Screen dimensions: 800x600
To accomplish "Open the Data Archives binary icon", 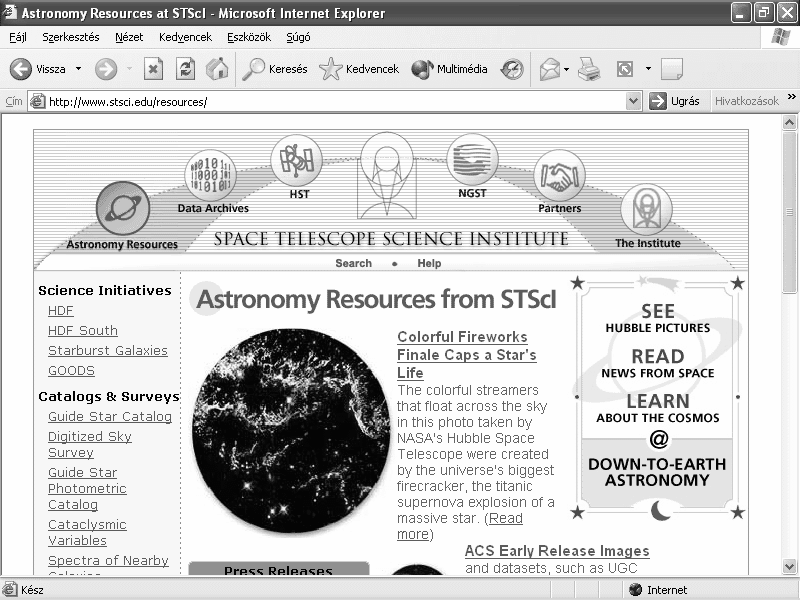I will click(210, 176).
